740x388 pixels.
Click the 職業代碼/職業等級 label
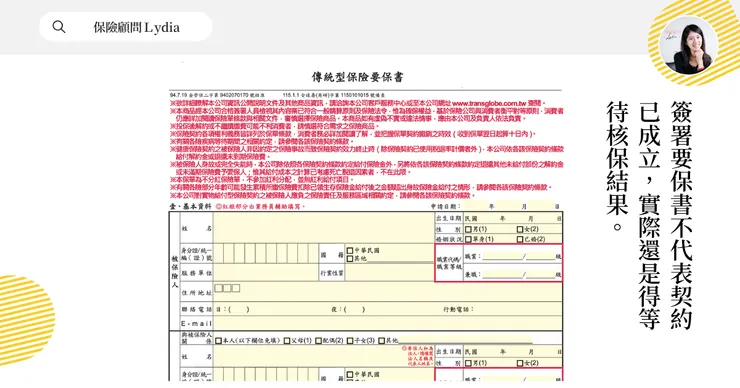pos(449,263)
